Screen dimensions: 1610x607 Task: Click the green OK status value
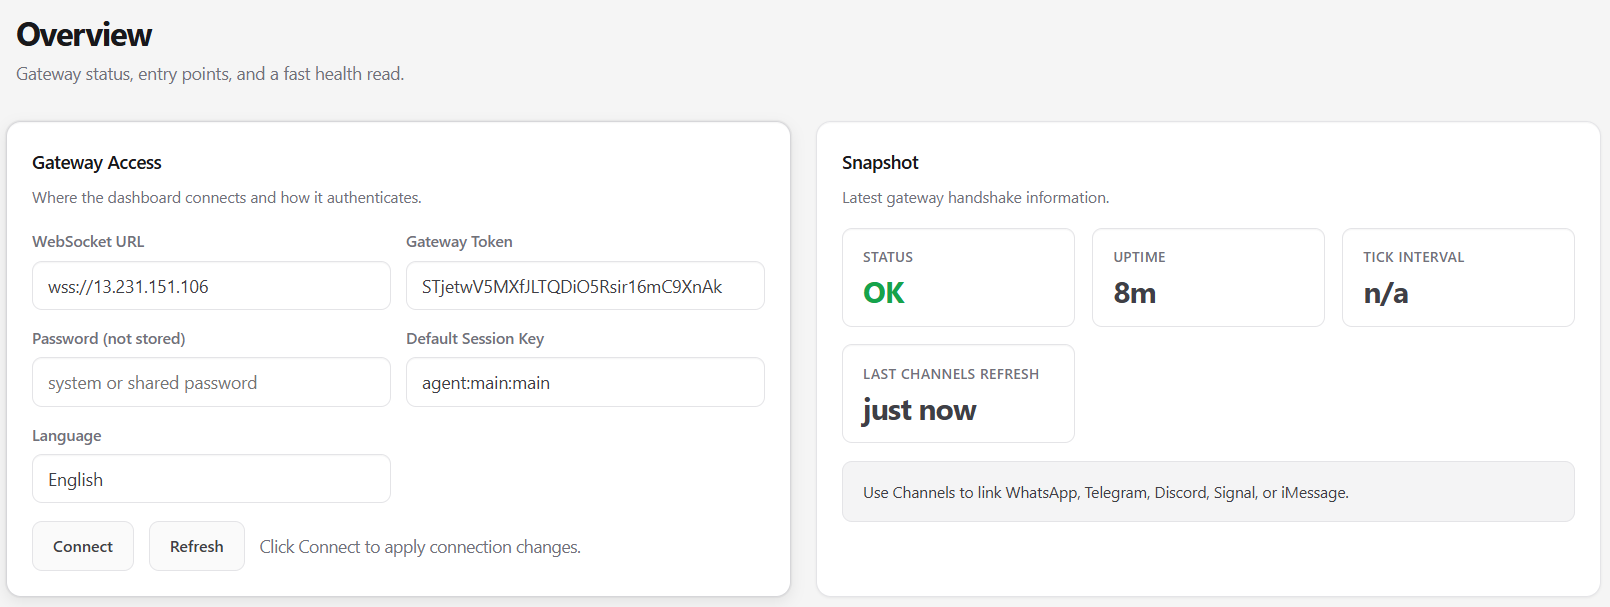click(x=884, y=293)
